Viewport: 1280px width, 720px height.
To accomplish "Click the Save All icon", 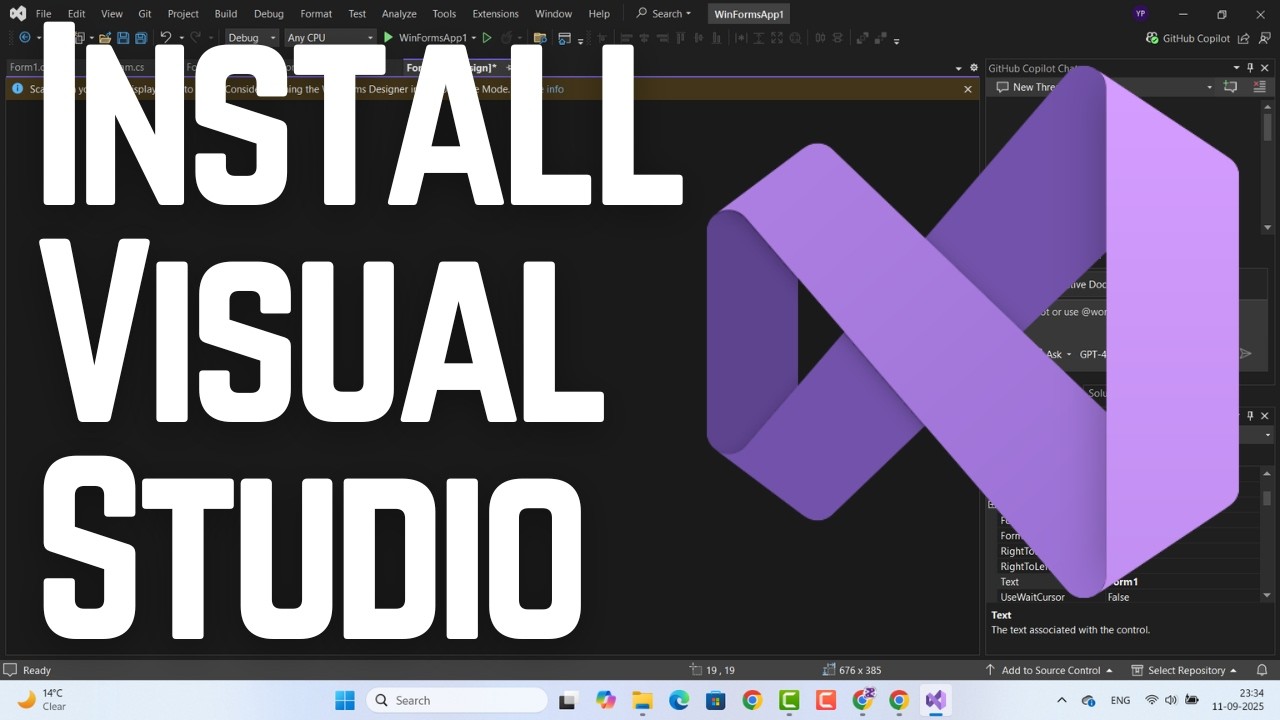I will pyautogui.click(x=141, y=38).
